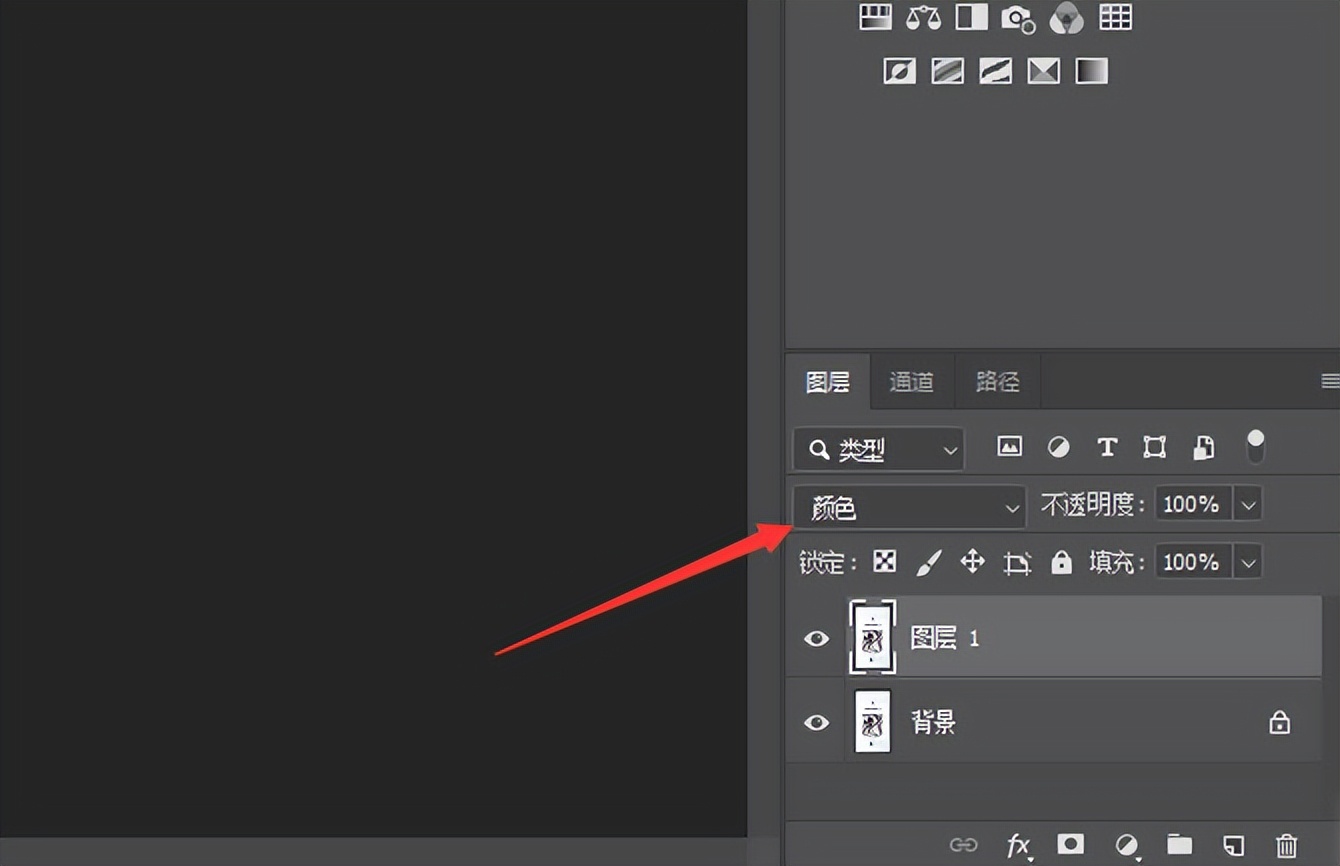Open the fx layer style menu
Screen dimensions: 1340x866
pyautogui.click(x=1018, y=846)
